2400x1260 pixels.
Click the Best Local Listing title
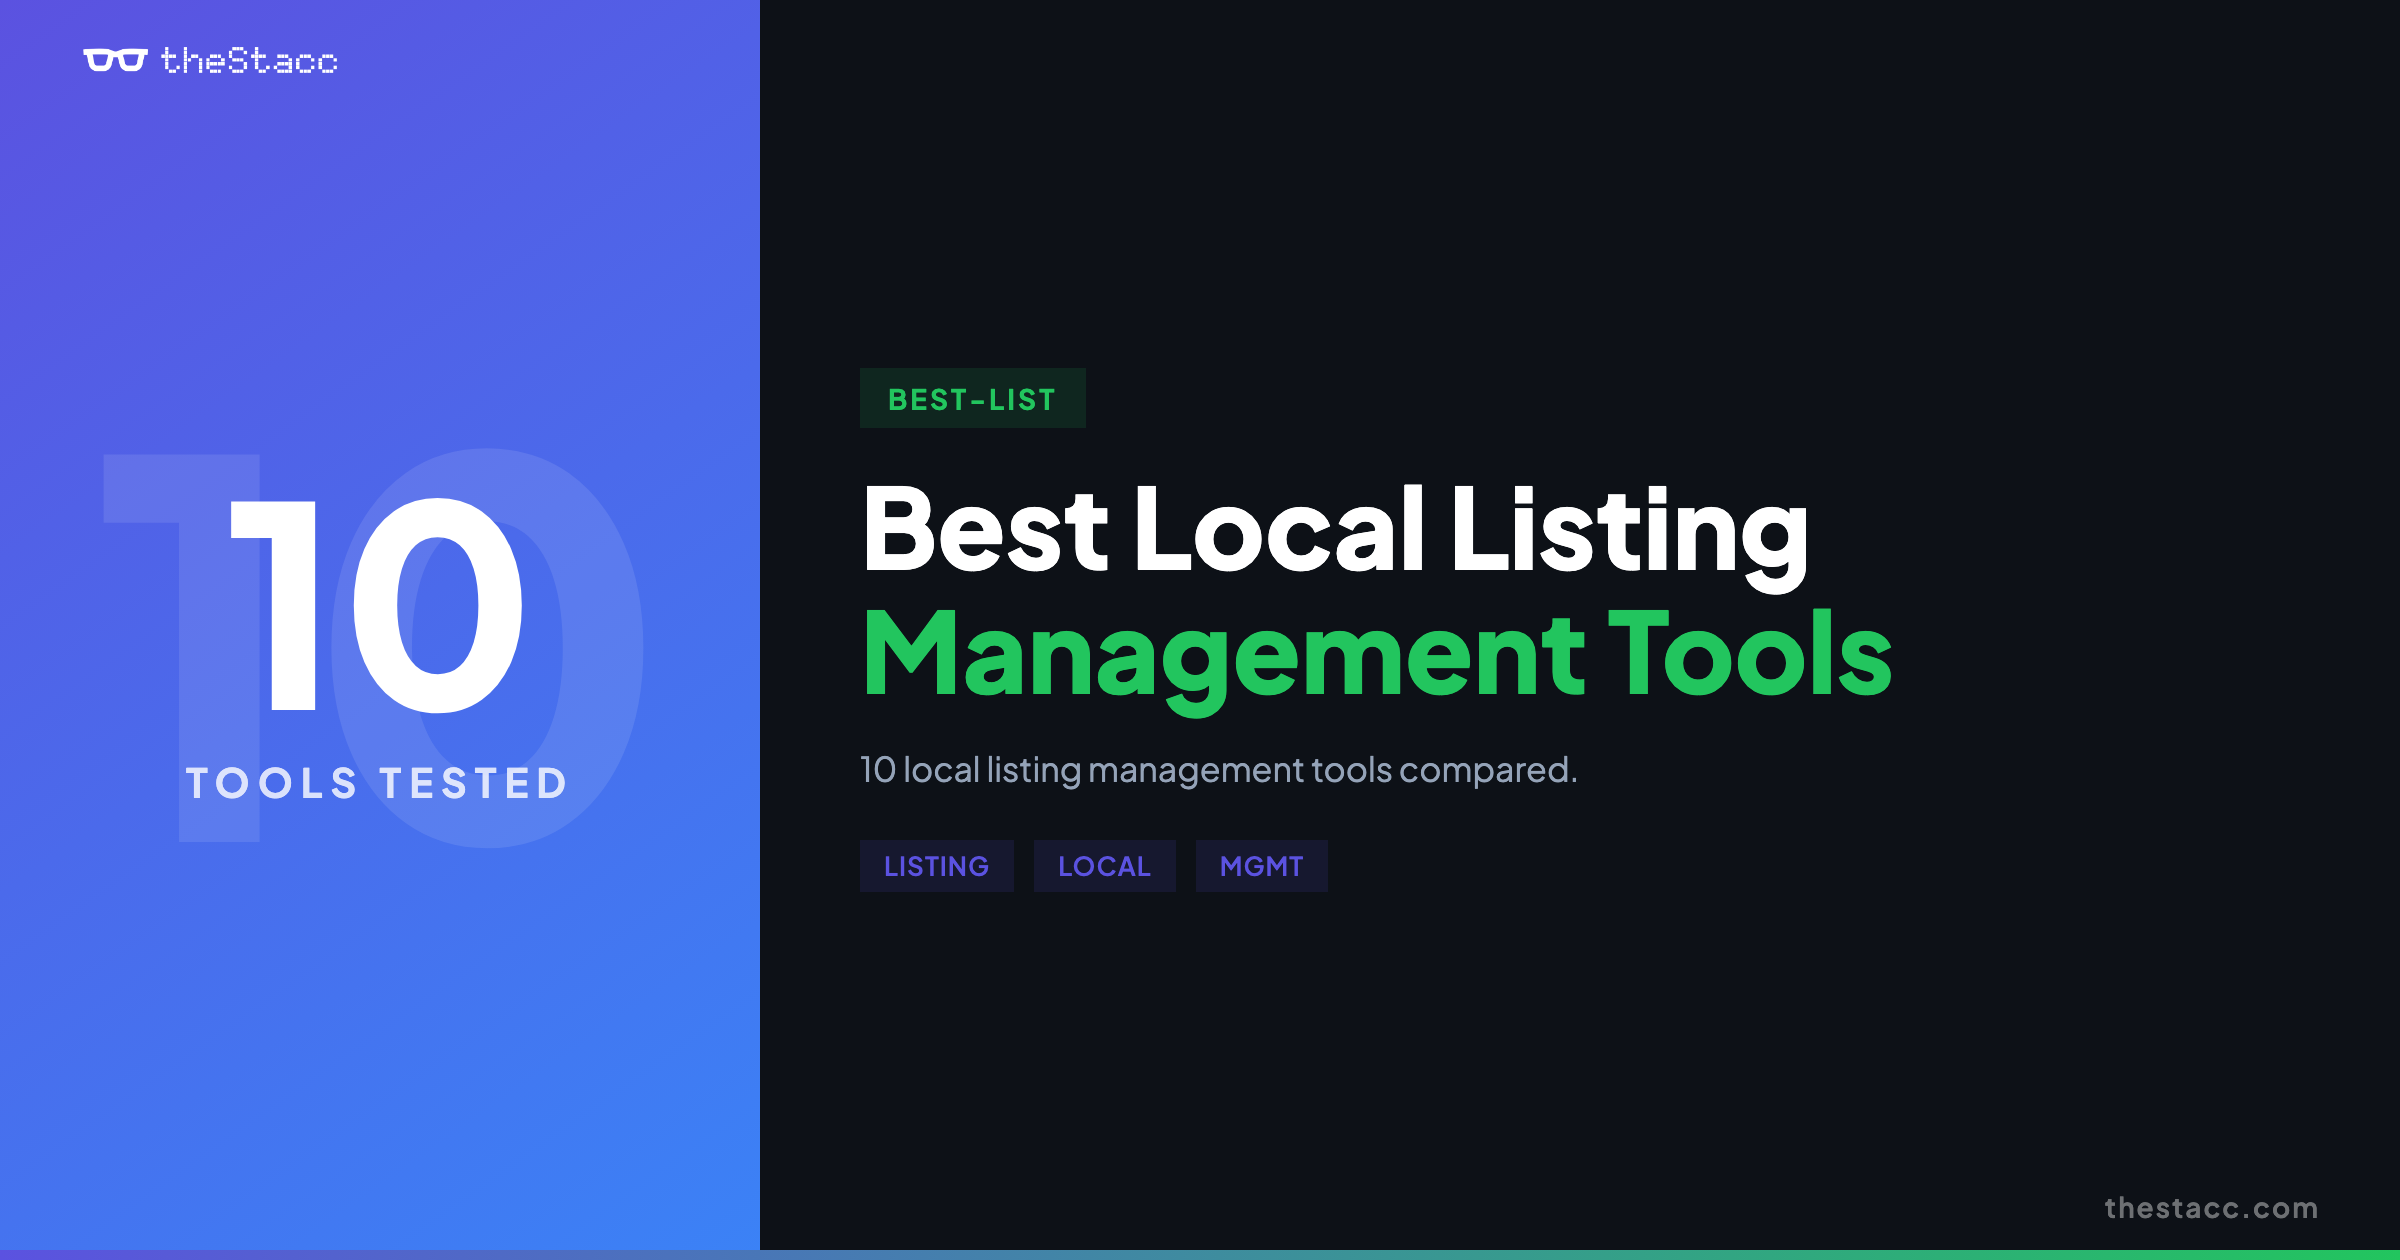tap(1335, 535)
